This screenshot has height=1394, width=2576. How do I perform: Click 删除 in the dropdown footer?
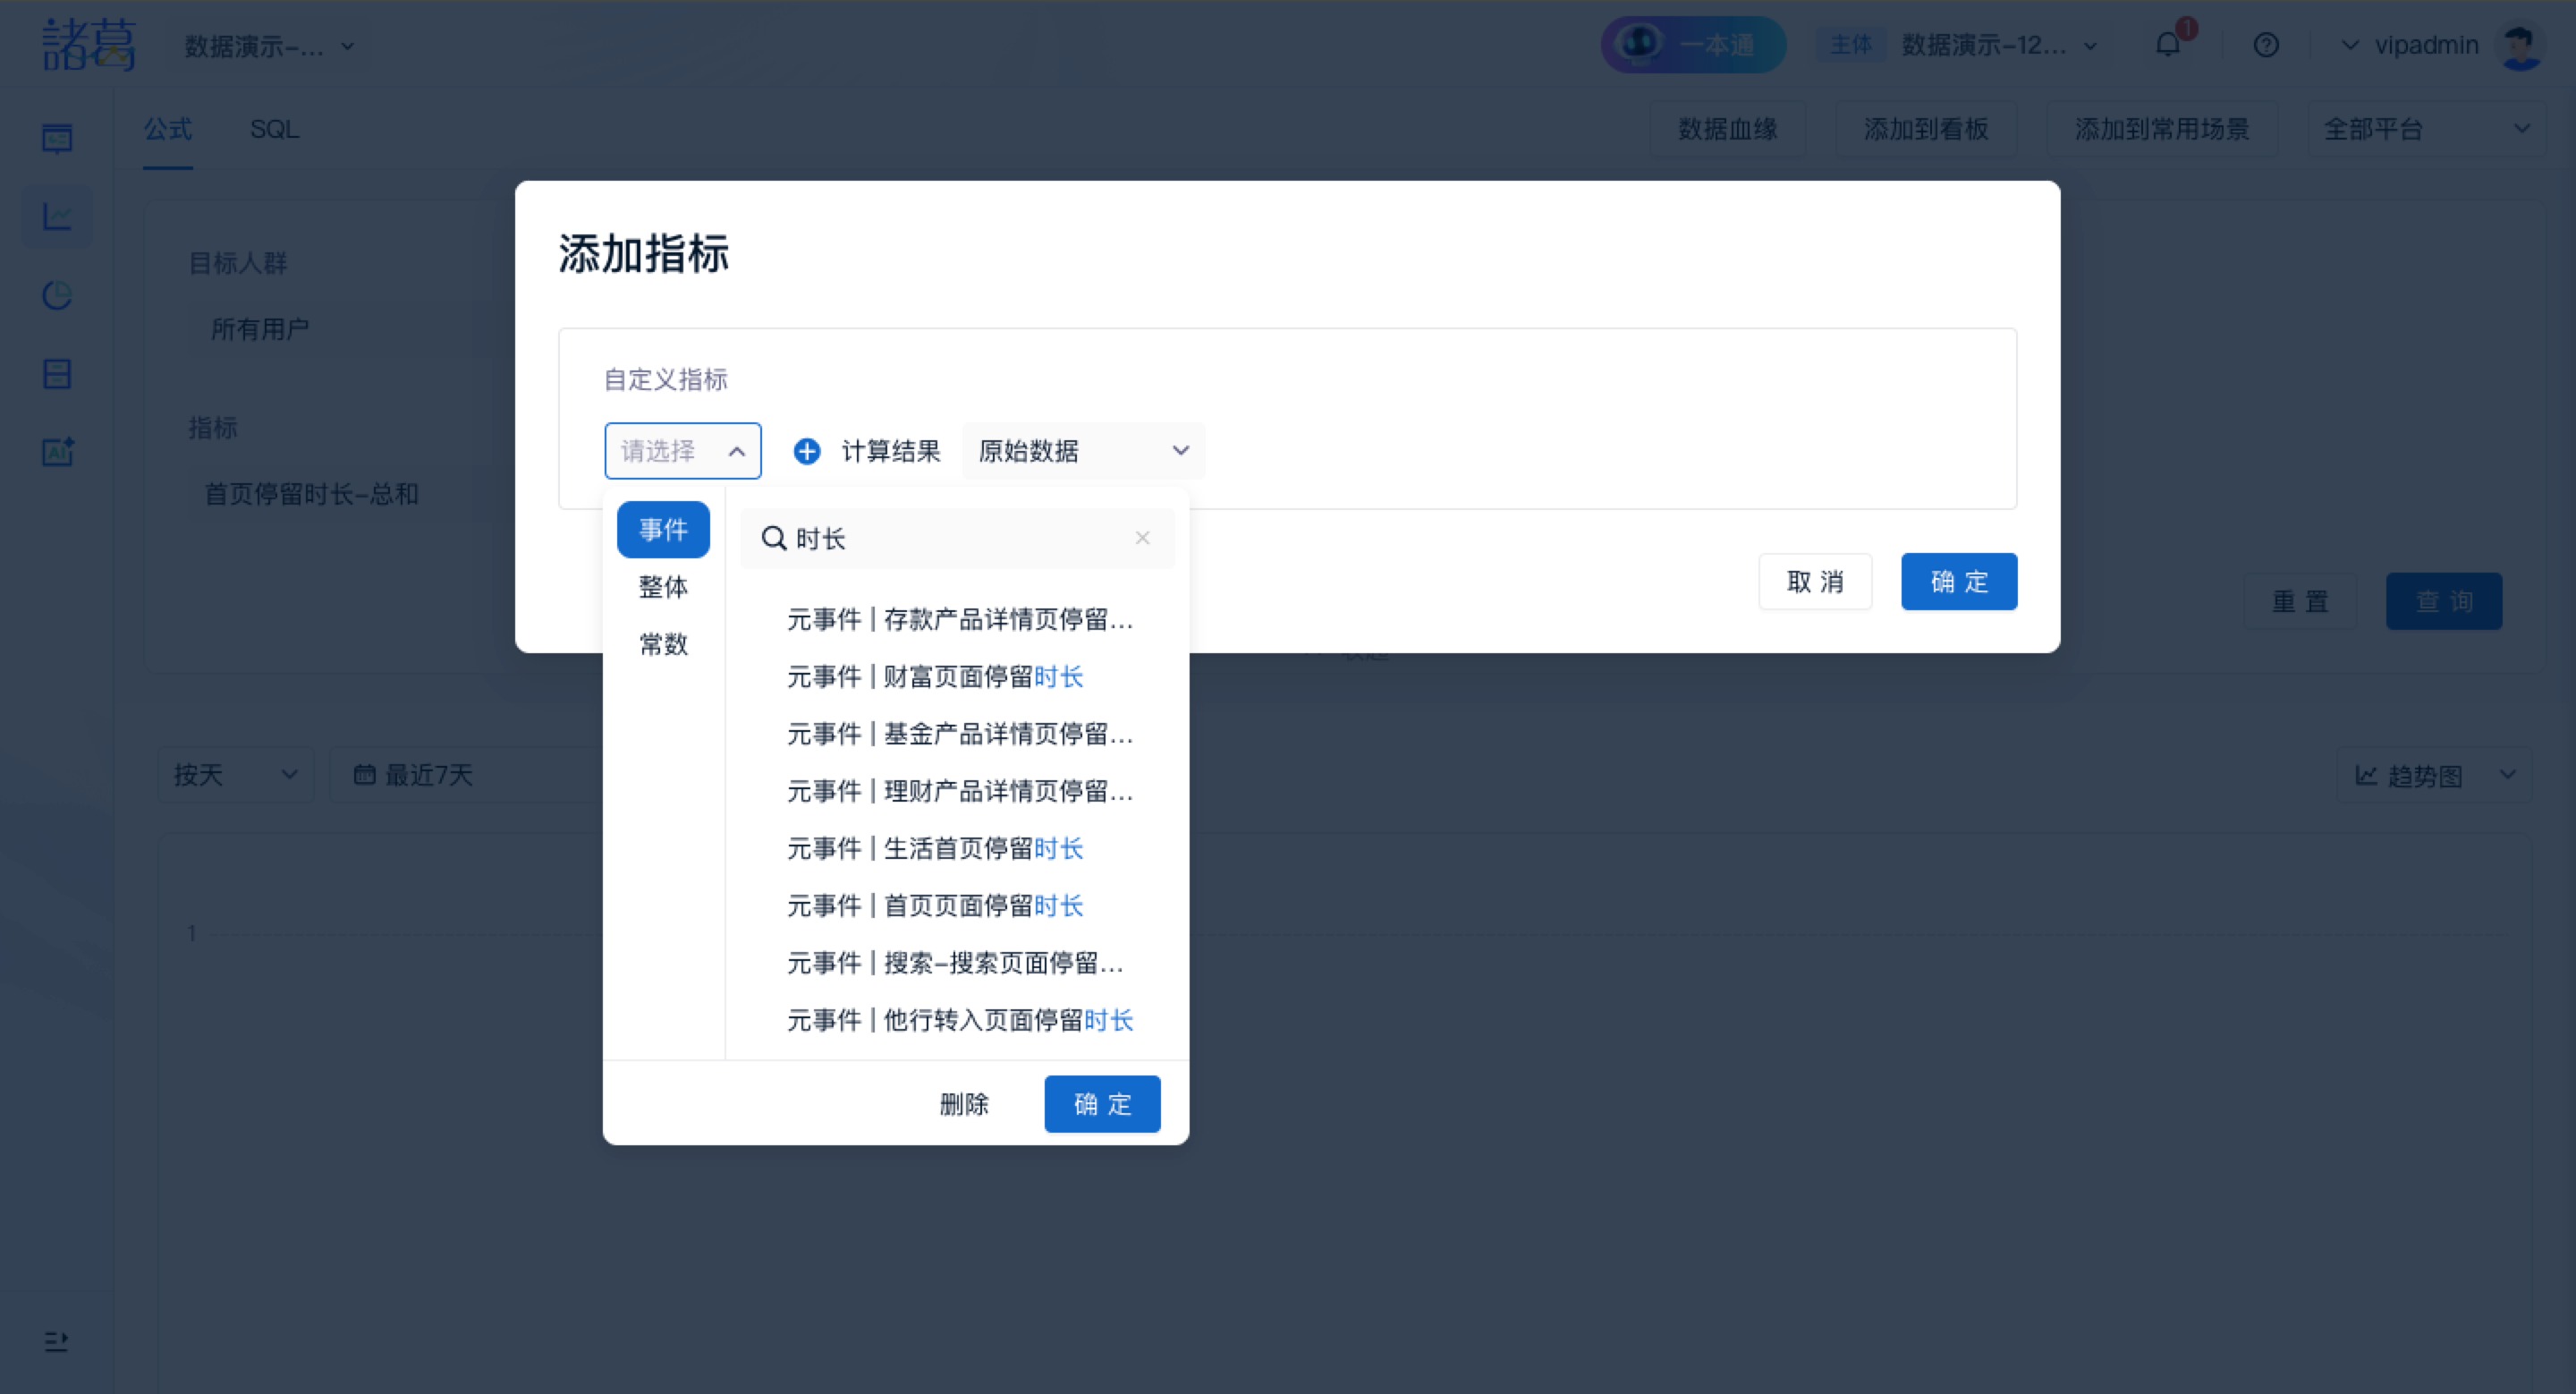click(x=963, y=1104)
